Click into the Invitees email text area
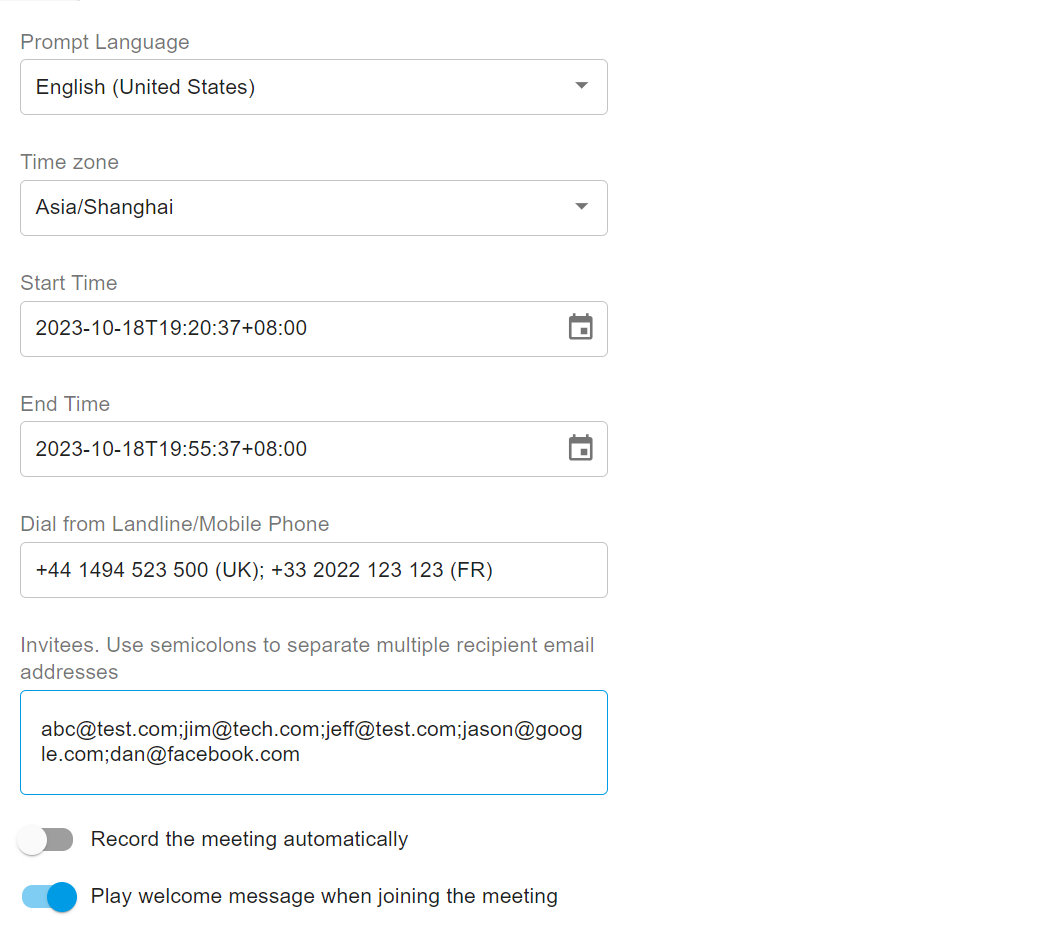This screenshot has width=1055, height=949. tap(313, 742)
